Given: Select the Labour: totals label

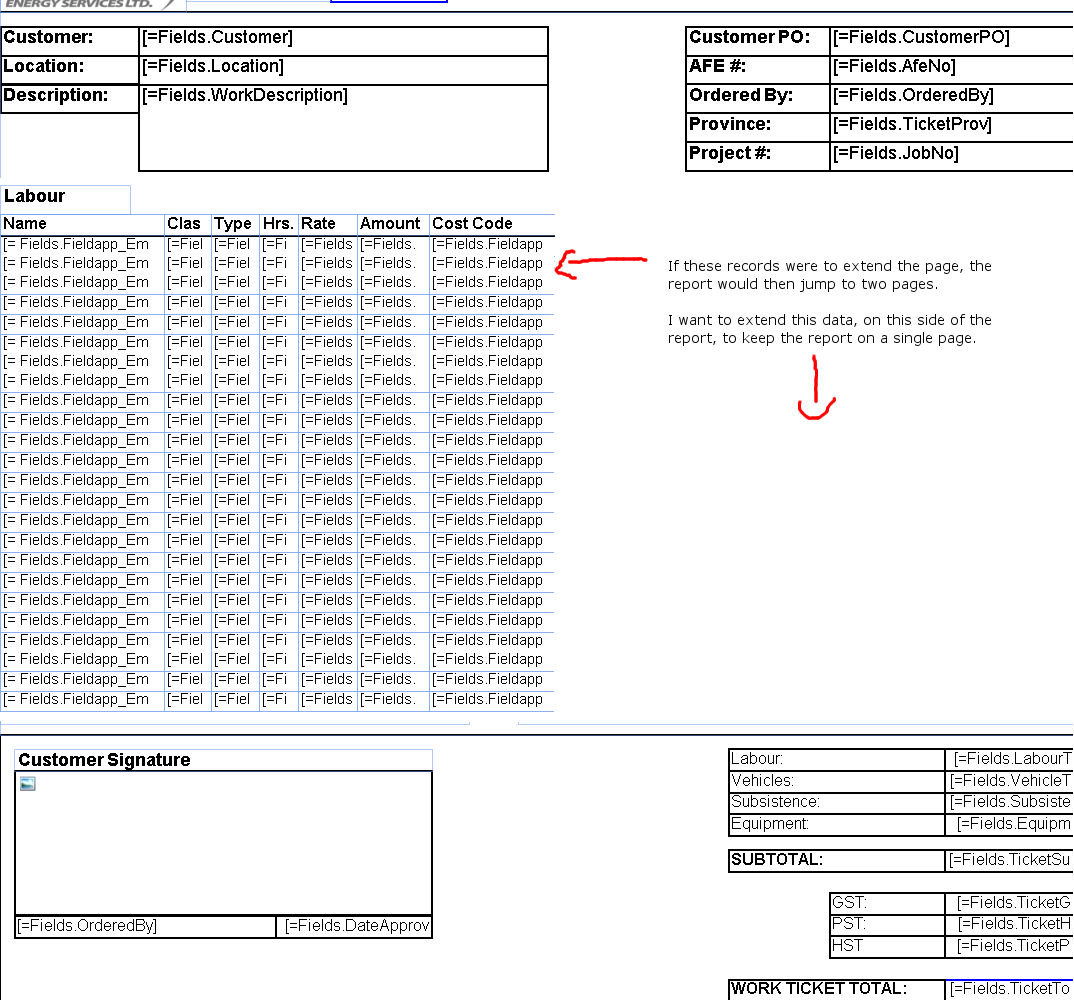Looking at the screenshot, I should click(836, 760).
